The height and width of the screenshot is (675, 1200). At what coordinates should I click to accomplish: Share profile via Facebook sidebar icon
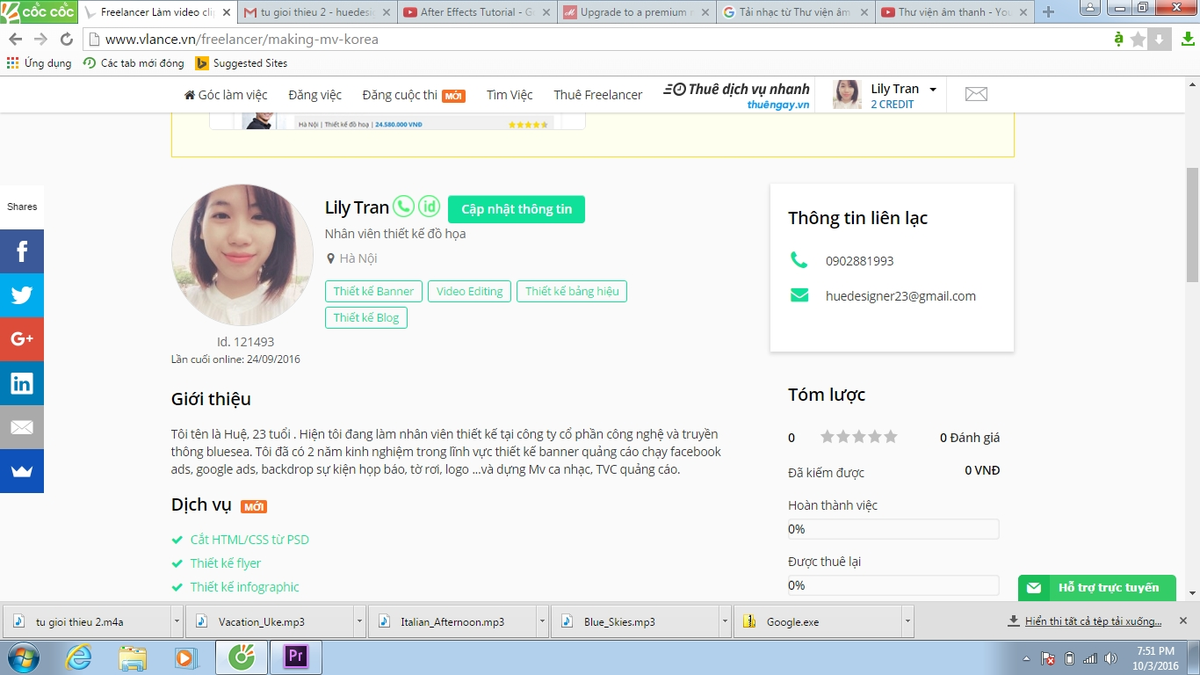click(22, 251)
